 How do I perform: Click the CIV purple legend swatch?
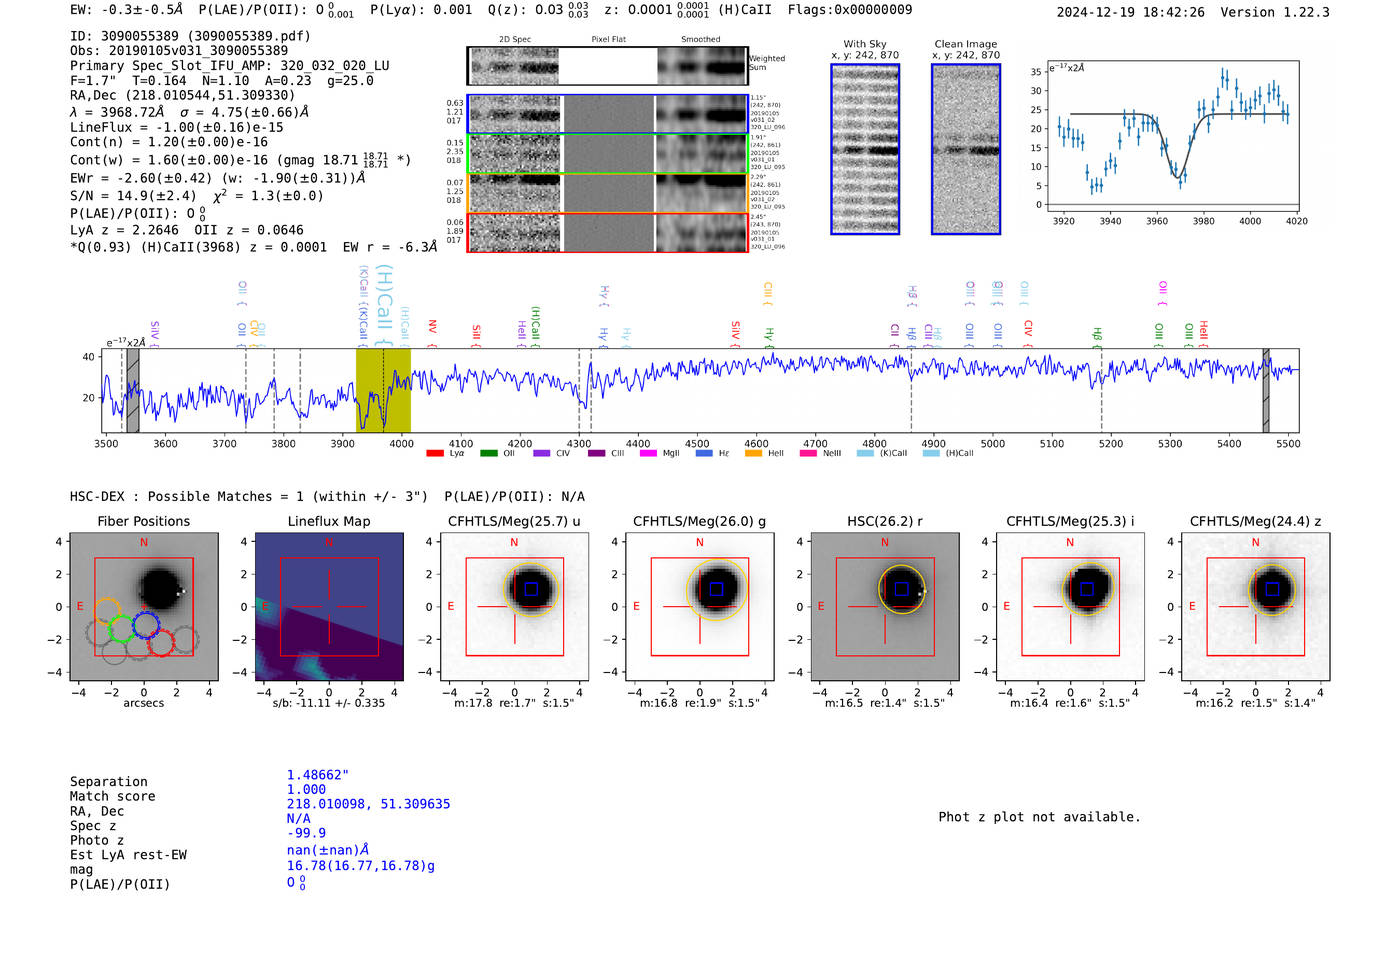(542, 453)
